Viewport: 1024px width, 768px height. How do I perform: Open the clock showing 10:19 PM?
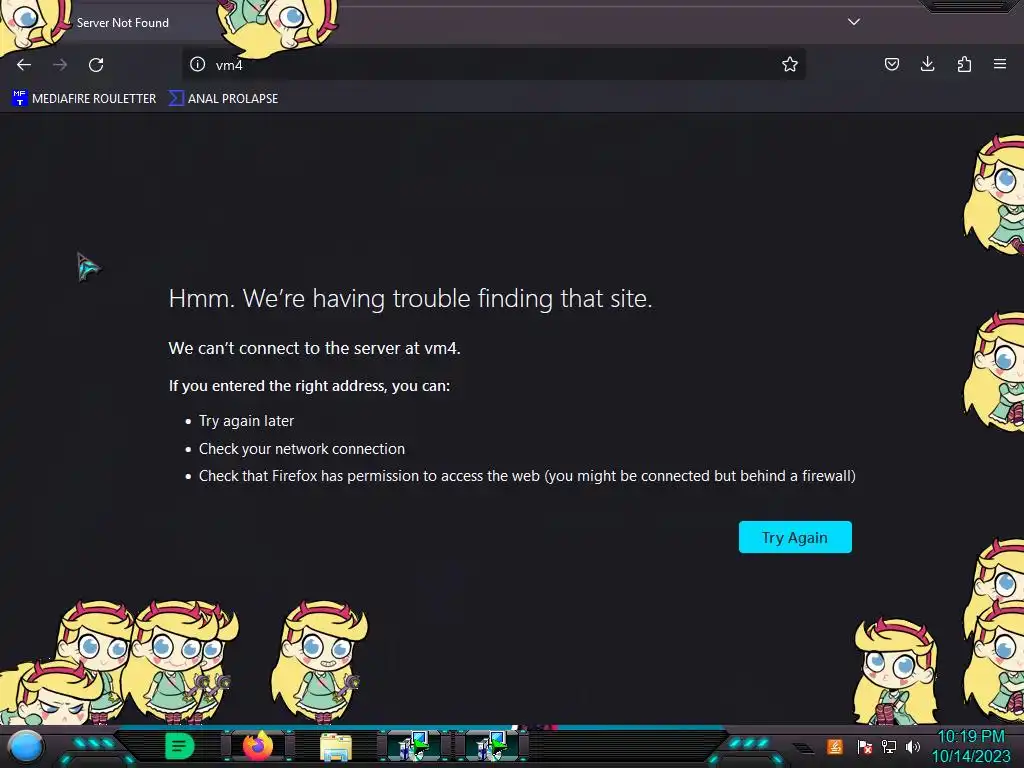pos(971,746)
